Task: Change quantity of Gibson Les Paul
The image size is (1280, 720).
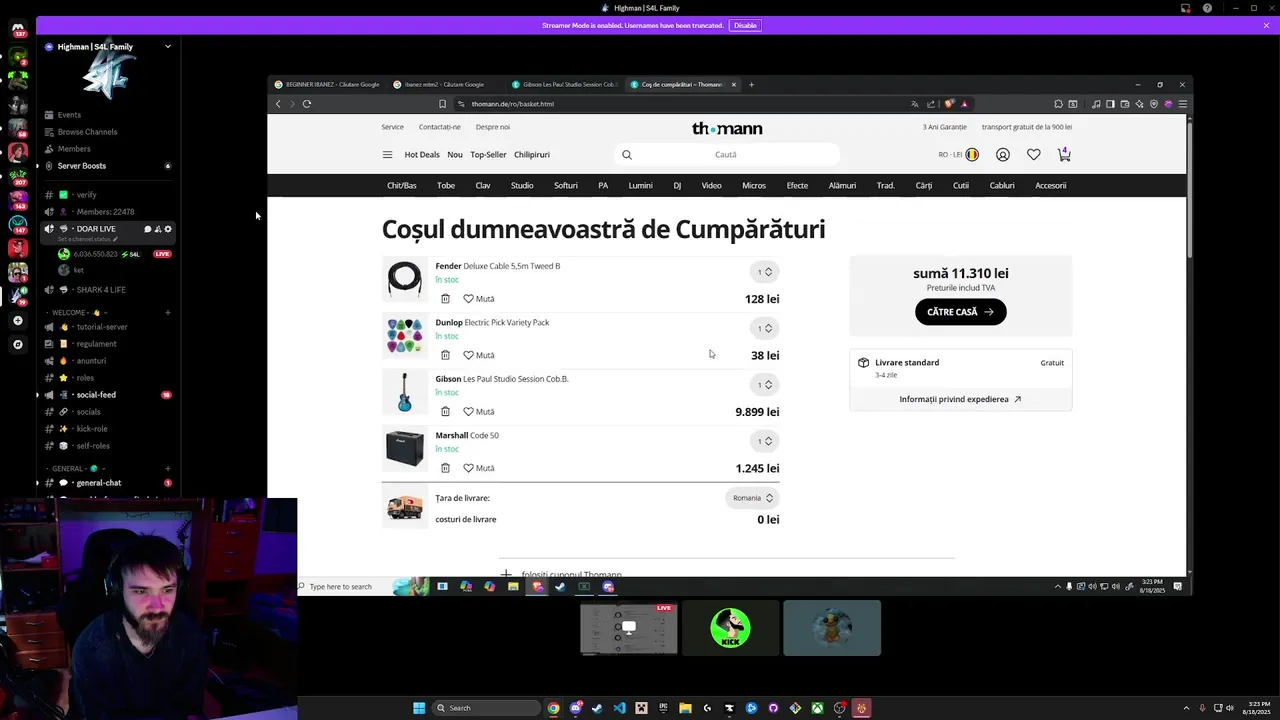Action: click(x=764, y=385)
